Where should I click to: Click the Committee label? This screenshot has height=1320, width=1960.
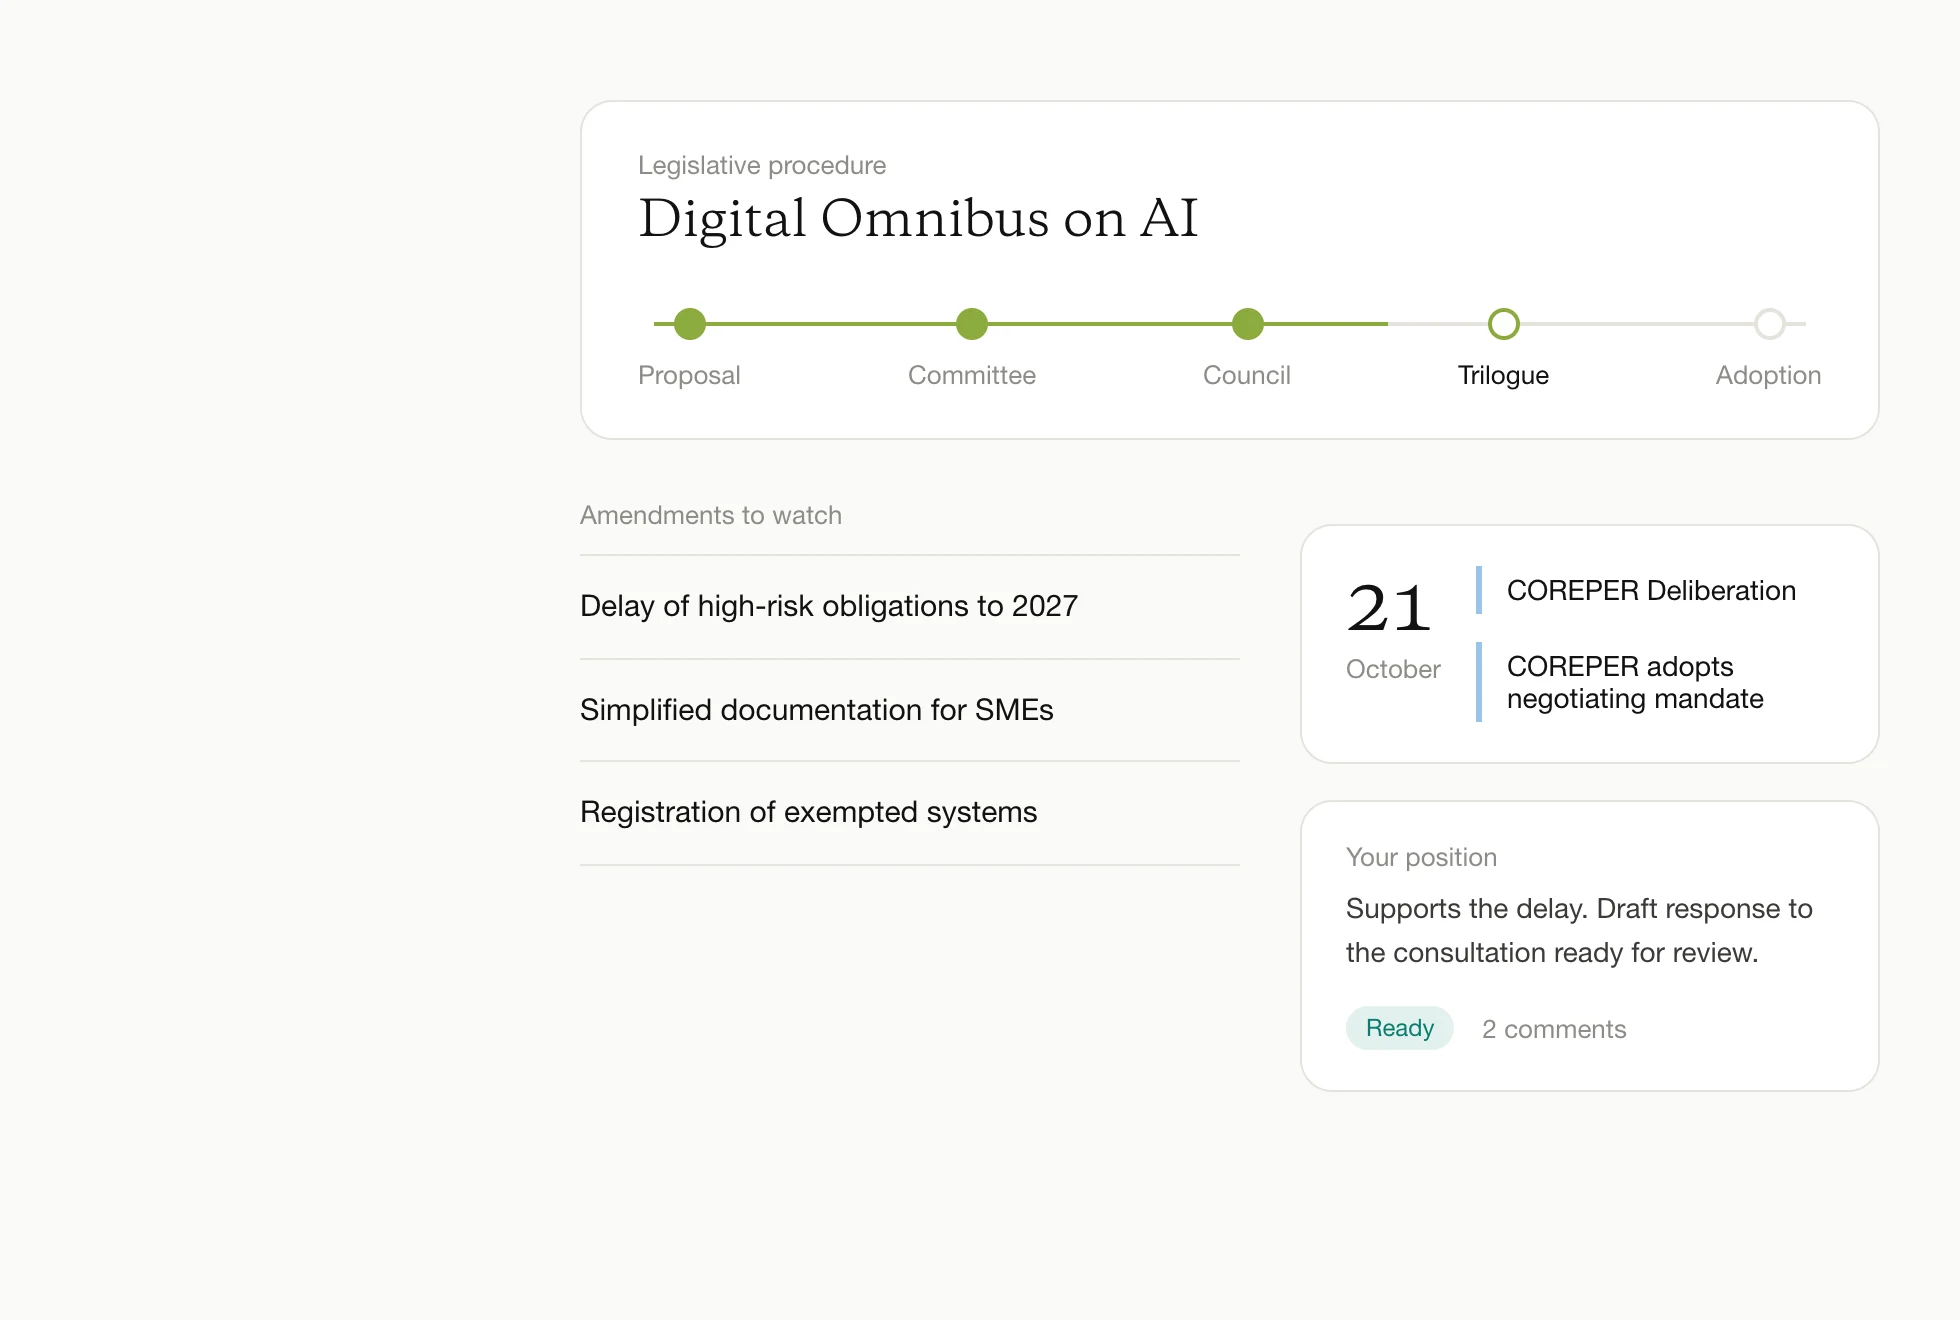[x=972, y=375]
